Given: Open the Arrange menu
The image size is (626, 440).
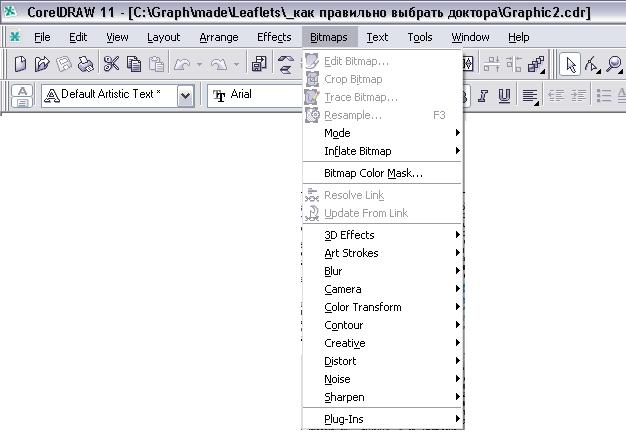Looking at the screenshot, I should [219, 37].
